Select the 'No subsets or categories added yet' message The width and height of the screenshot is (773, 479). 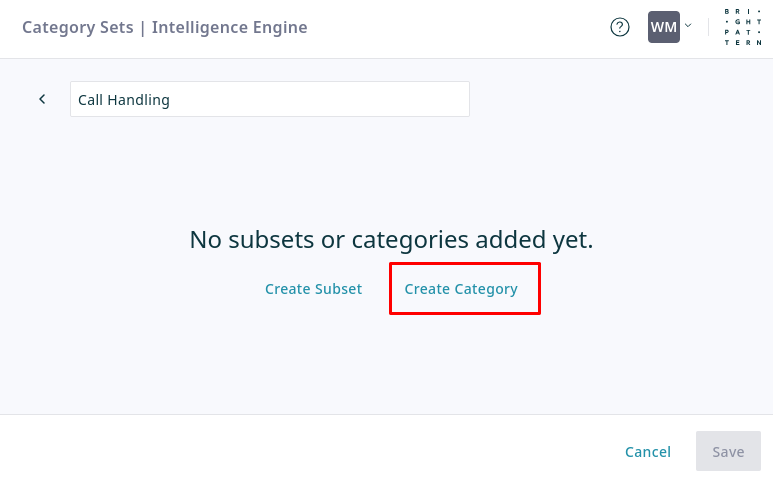click(391, 240)
